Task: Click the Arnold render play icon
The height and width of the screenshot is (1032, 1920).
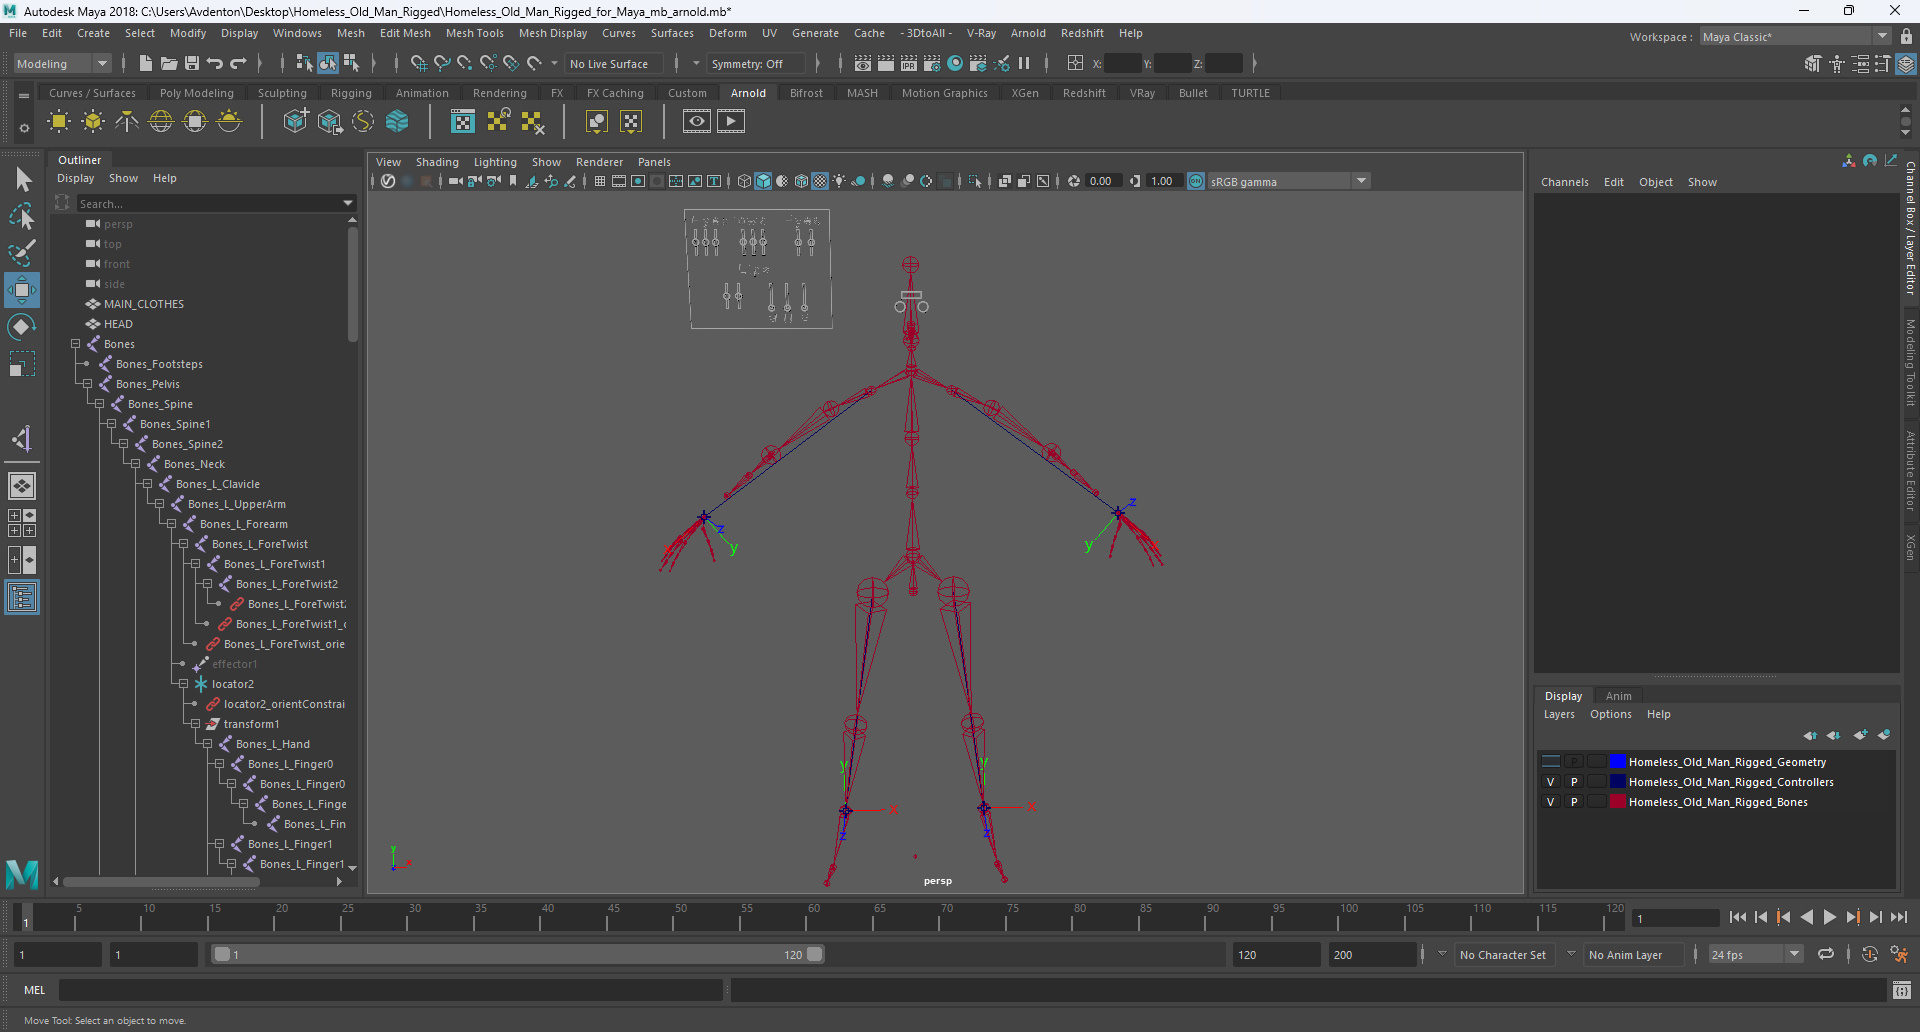Action: point(731,122)
